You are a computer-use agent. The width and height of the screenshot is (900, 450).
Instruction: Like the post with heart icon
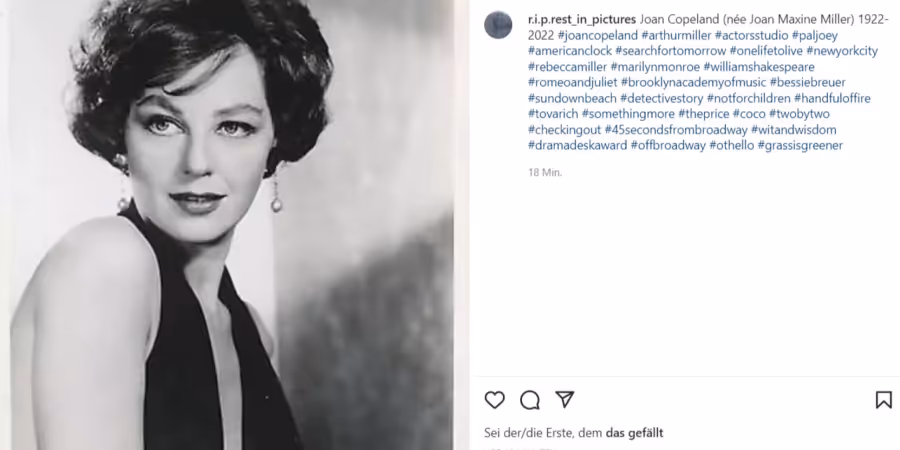(x=494, y=399)
